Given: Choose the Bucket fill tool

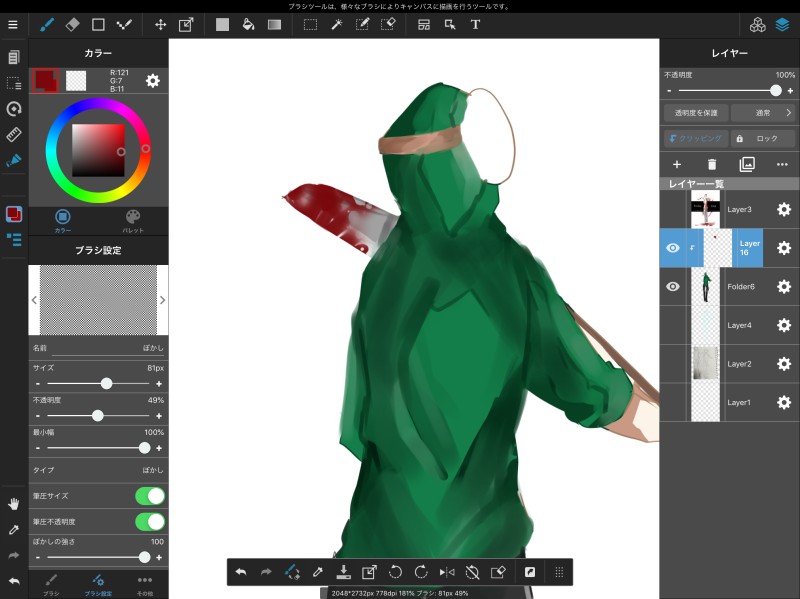Looking at the screenshot, I should 248,24.
